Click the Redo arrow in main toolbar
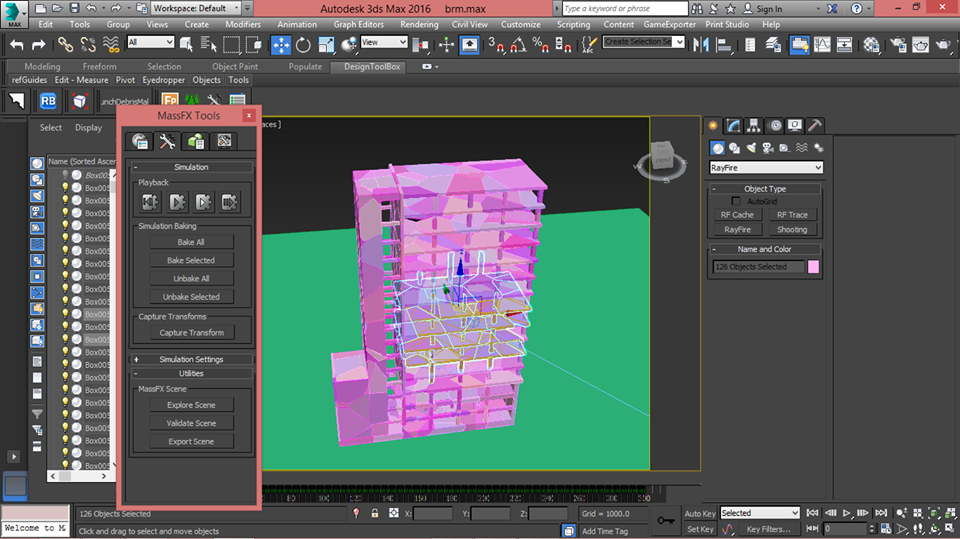This screenshot has height=539, width=960. coord(39,45)
